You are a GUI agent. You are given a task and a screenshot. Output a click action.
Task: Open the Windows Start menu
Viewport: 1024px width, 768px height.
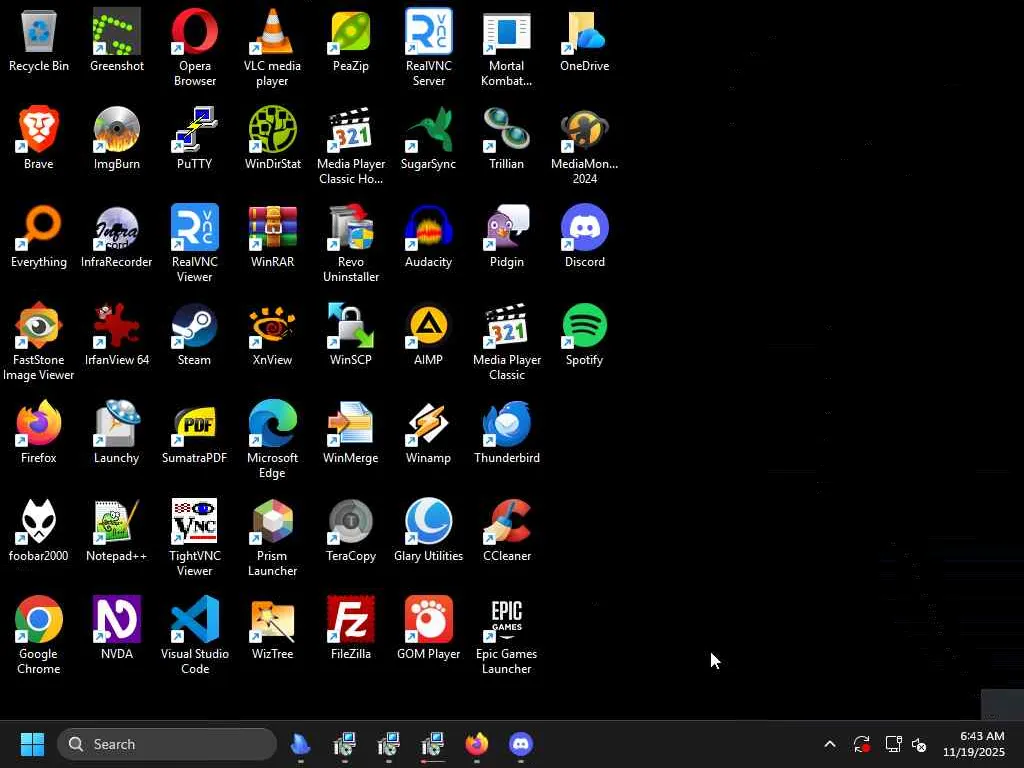[x=32, y=744]
